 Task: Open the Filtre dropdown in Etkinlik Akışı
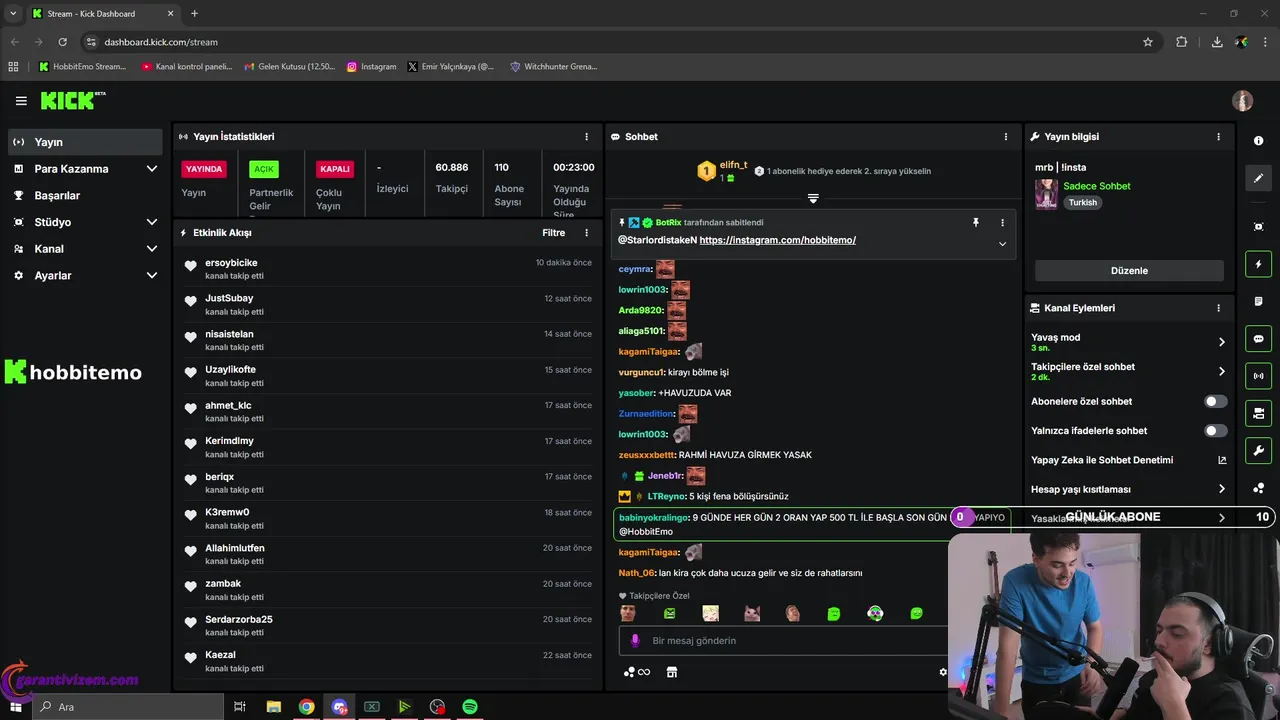(553, 233)
